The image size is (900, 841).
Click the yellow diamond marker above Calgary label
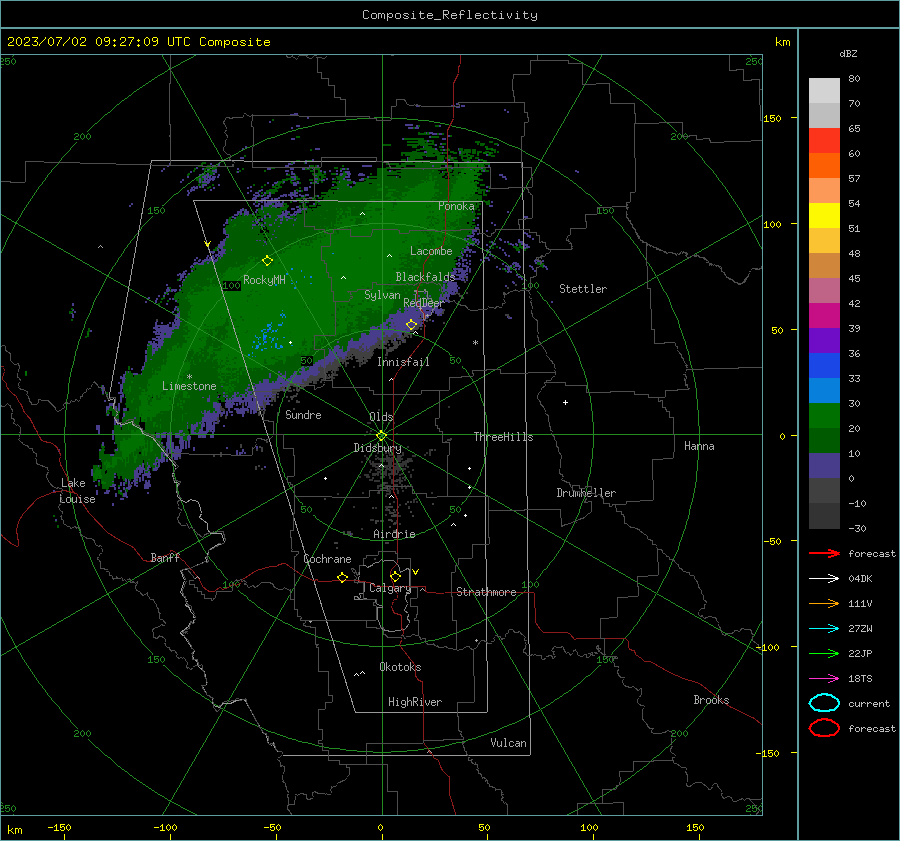(395, 576)
